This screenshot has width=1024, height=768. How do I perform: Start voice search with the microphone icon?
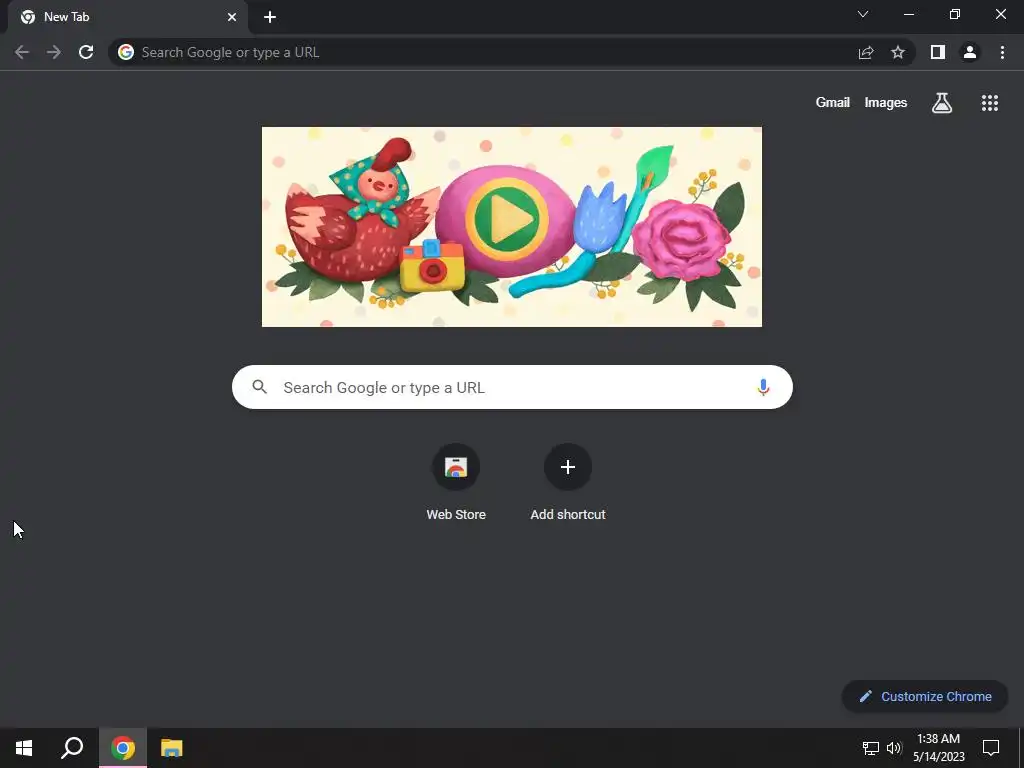[763, 387]
